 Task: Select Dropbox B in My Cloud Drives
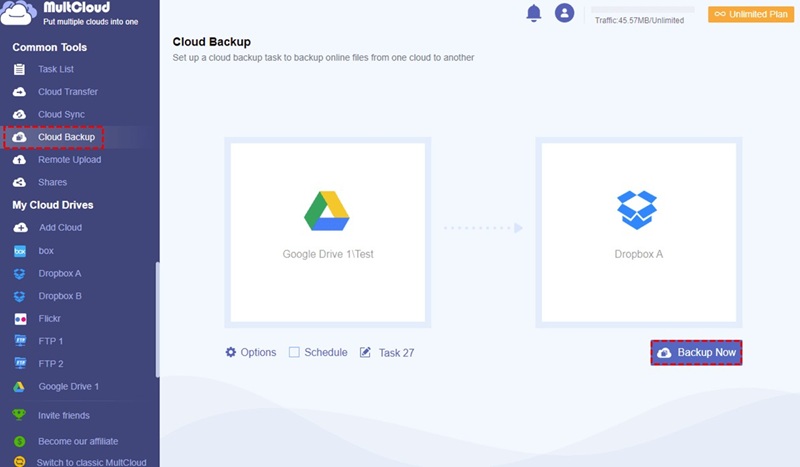click(x=60, y=296)
